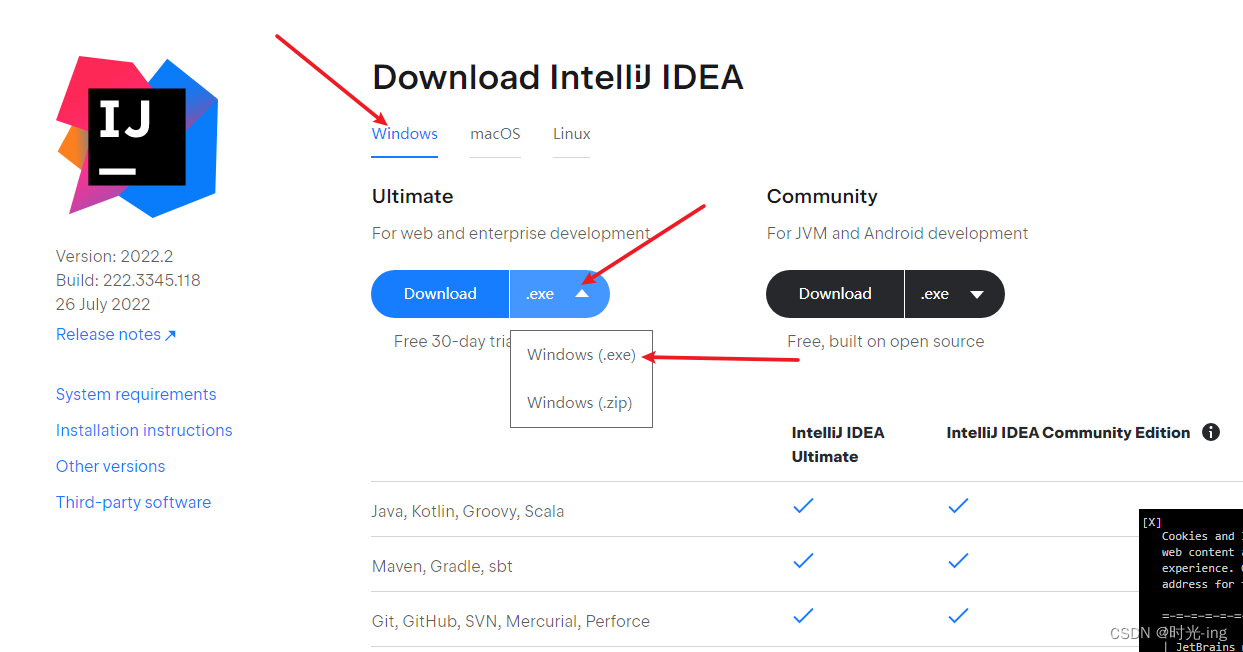Choose Windows (.zip) from the dropdown list
This screenshot has width=1243, height=652.
[580, 402]
